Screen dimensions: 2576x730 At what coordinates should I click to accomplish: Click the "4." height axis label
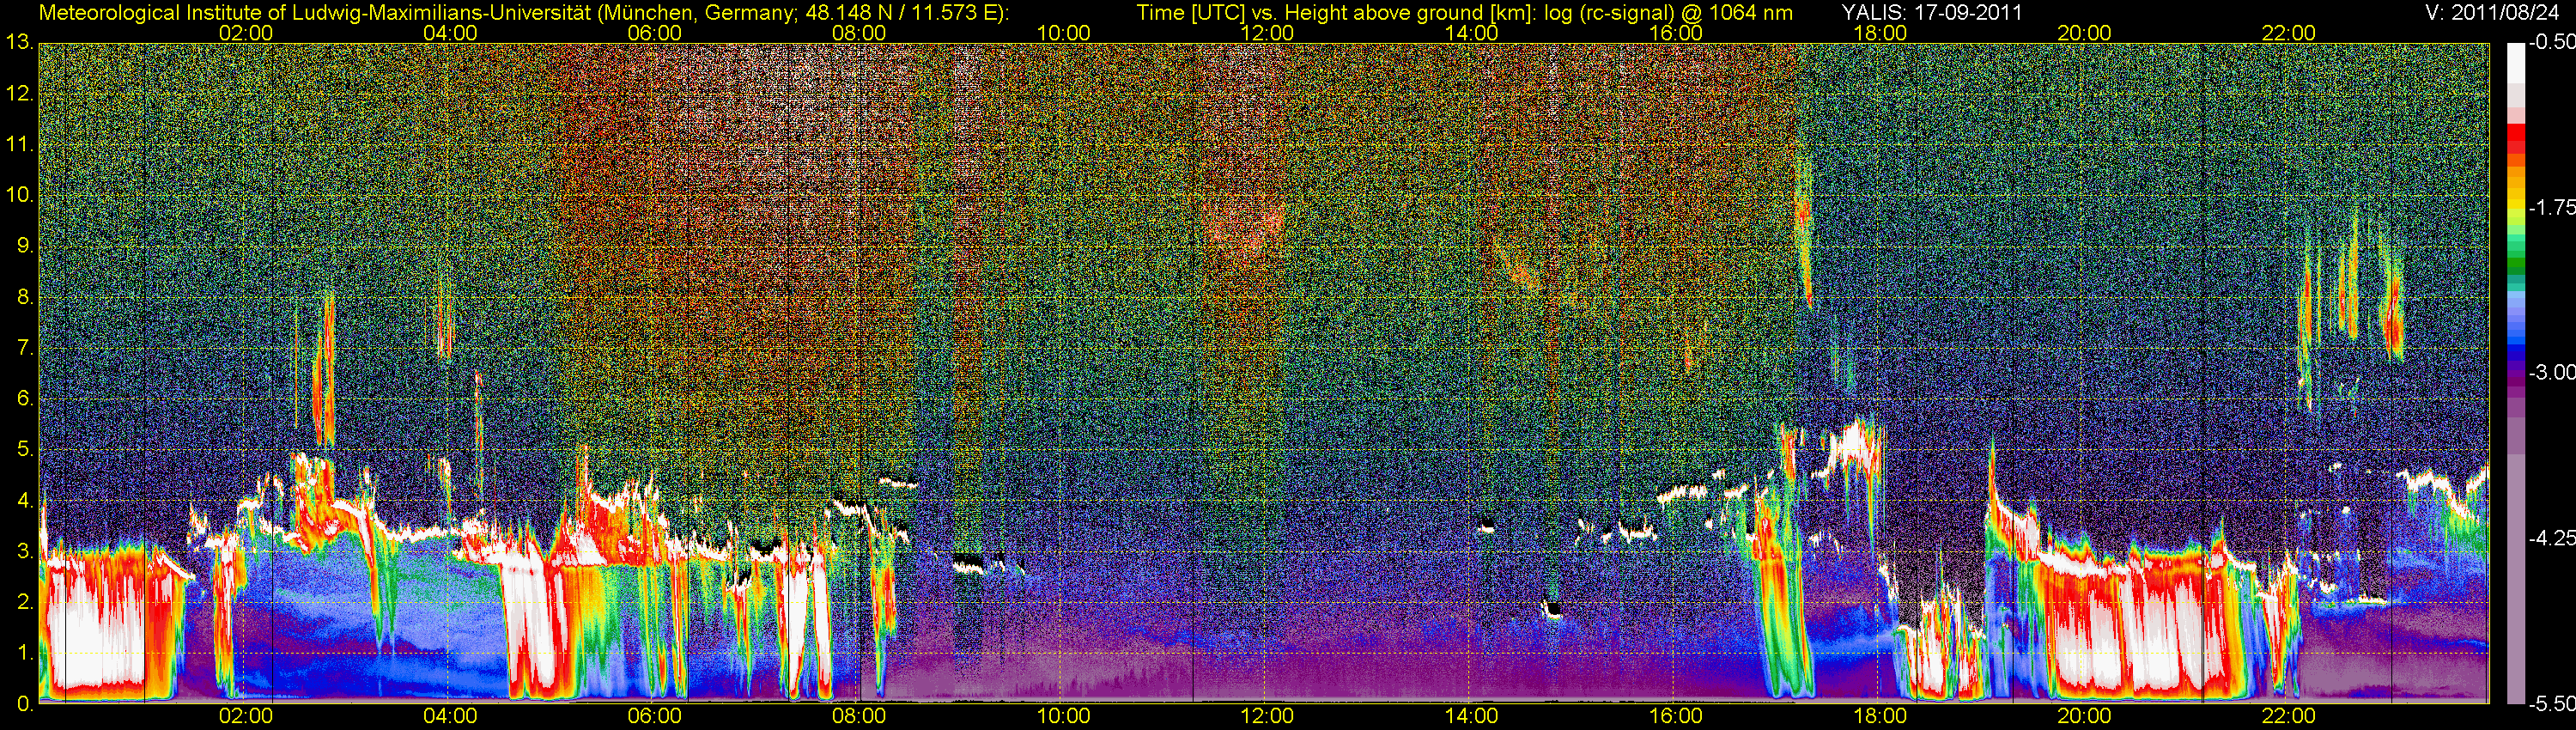[x=25, y=500]
